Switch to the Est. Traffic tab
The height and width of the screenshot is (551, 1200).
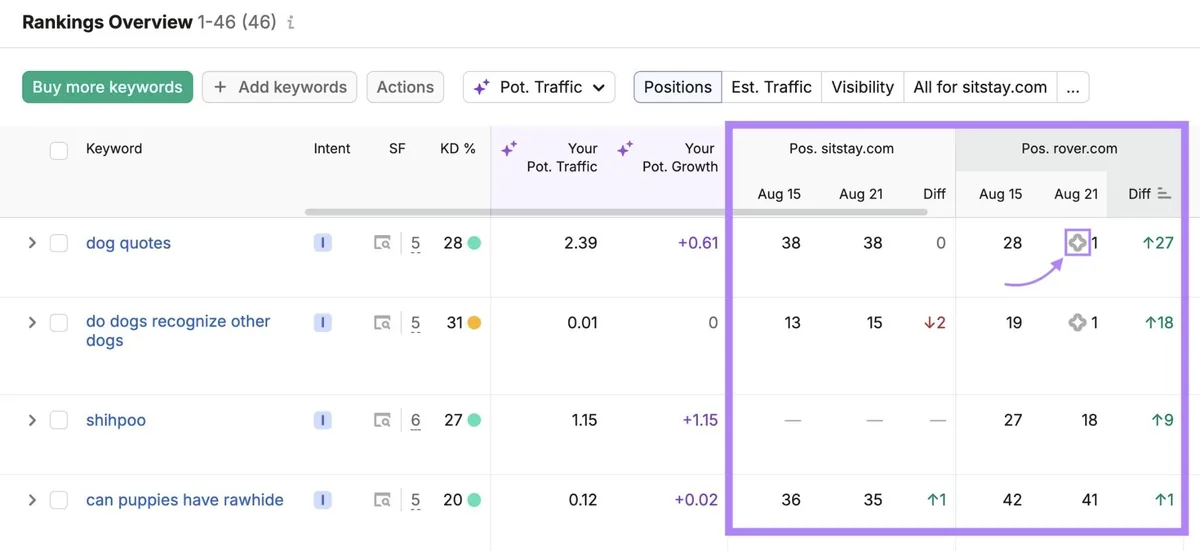coord(771,87)
